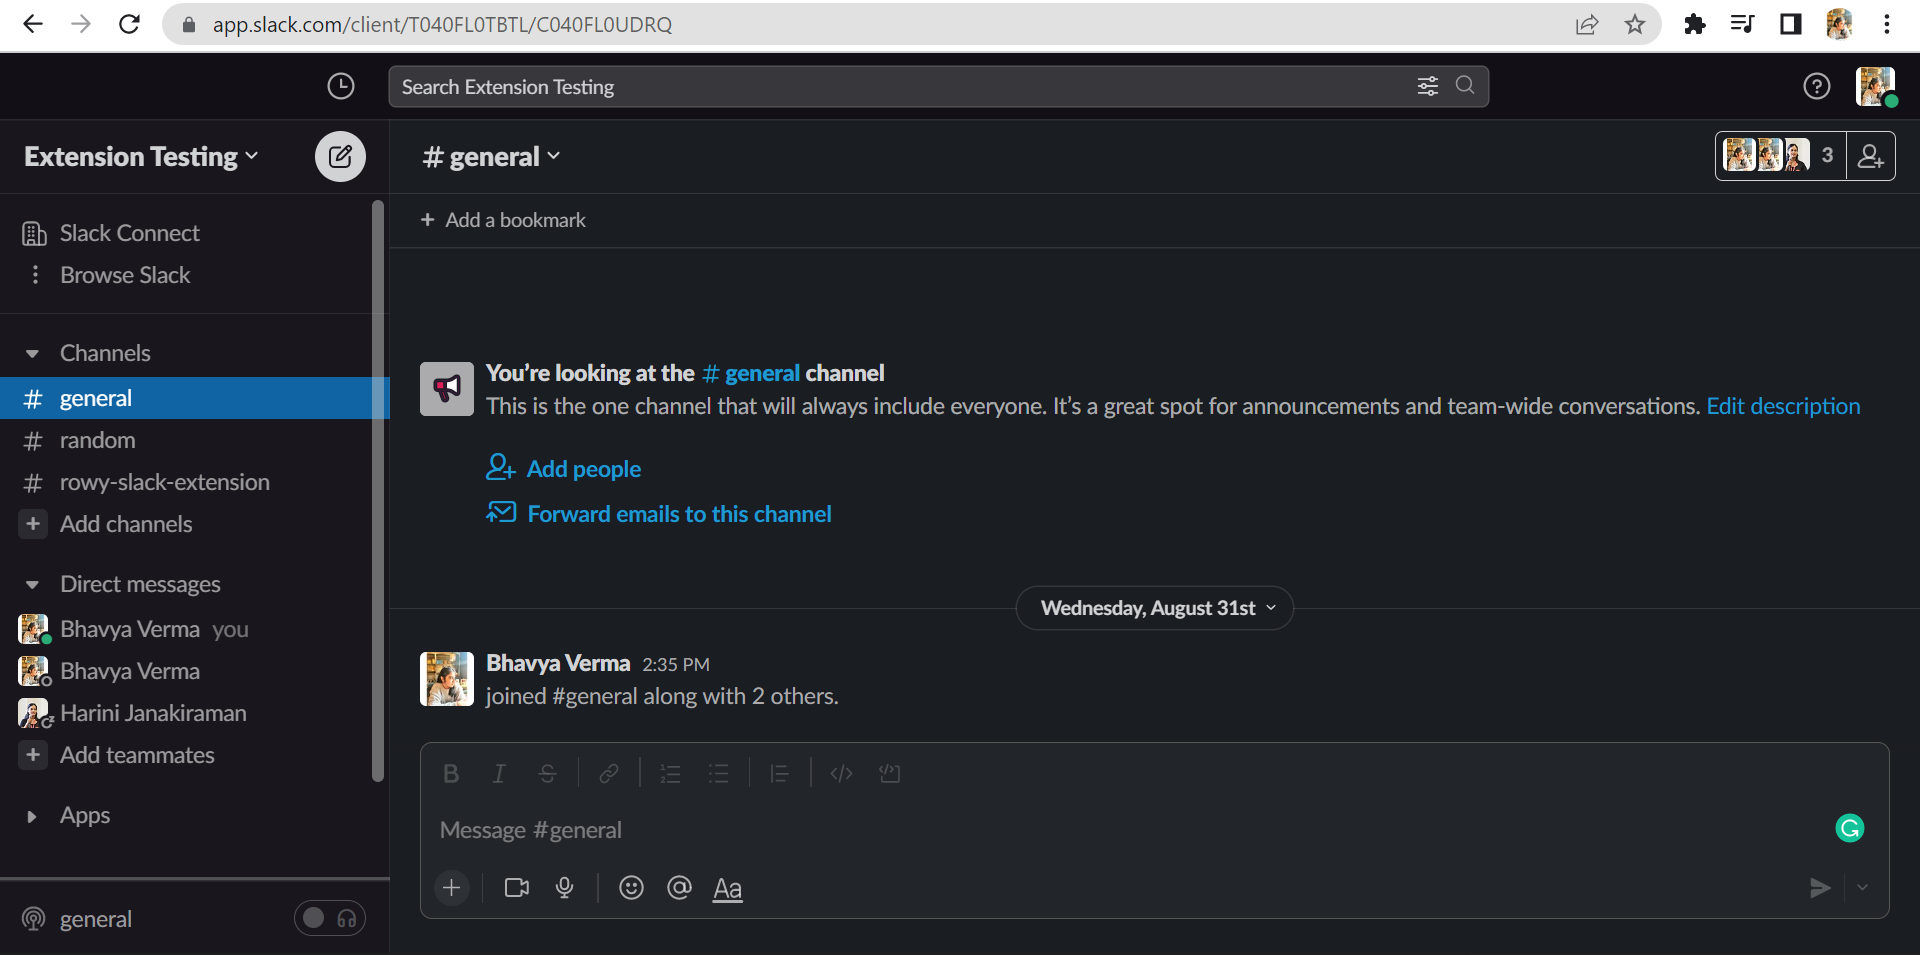Click the compose new message icon

coord(340,156)
